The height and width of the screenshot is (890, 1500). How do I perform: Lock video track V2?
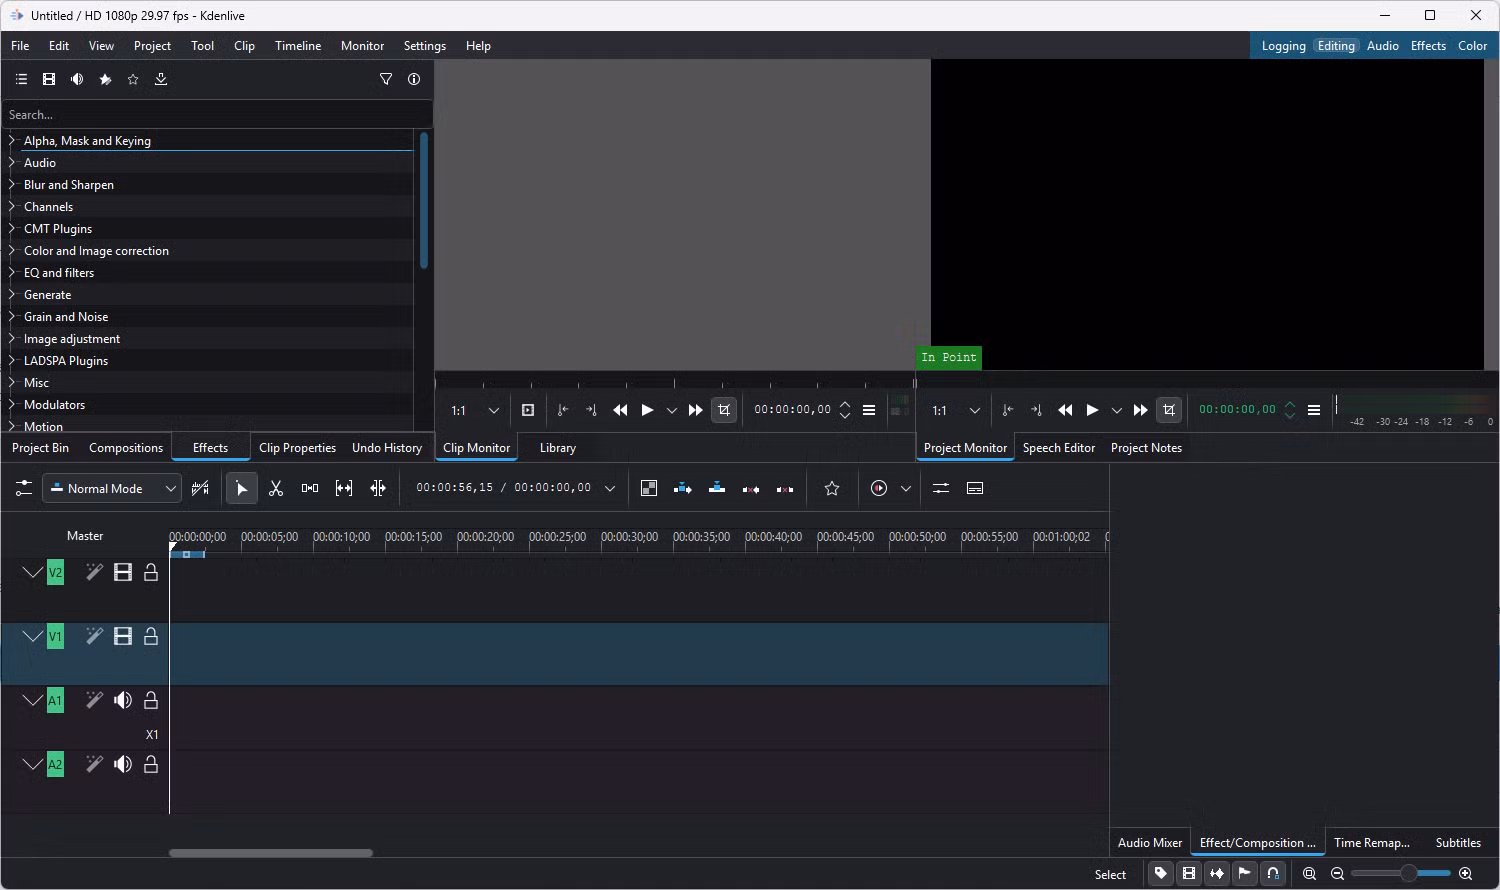(x=151, y=572)
